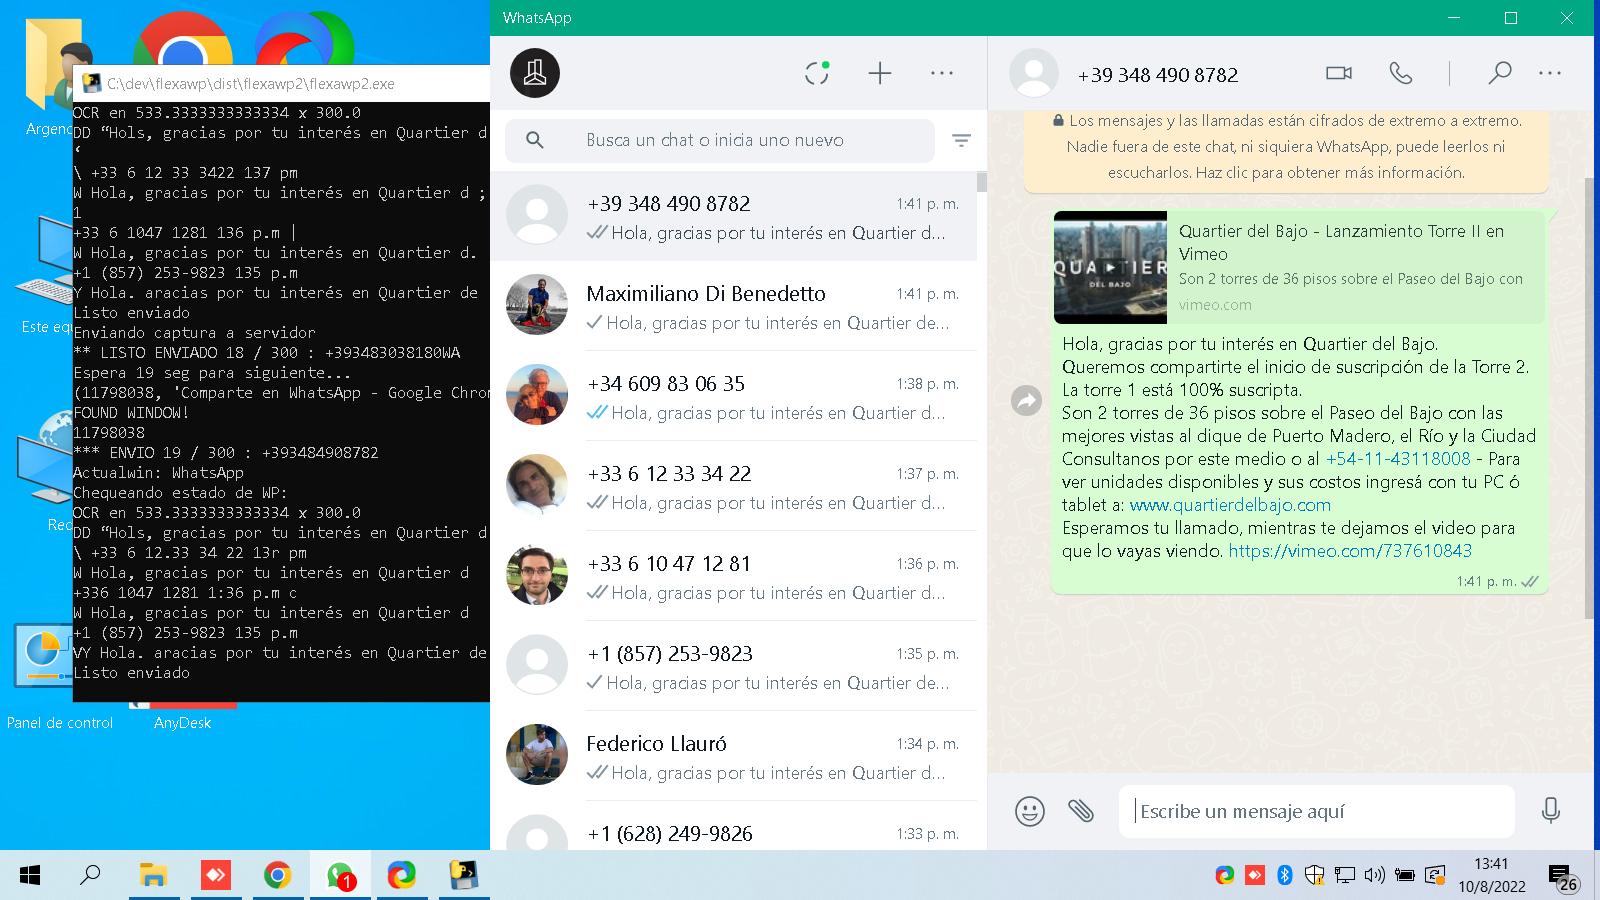Image resolution: width=1600 pixels, height=900 pixels.
Task: Open the vimeo.com/737610843 link
Action: point(1350,551)
